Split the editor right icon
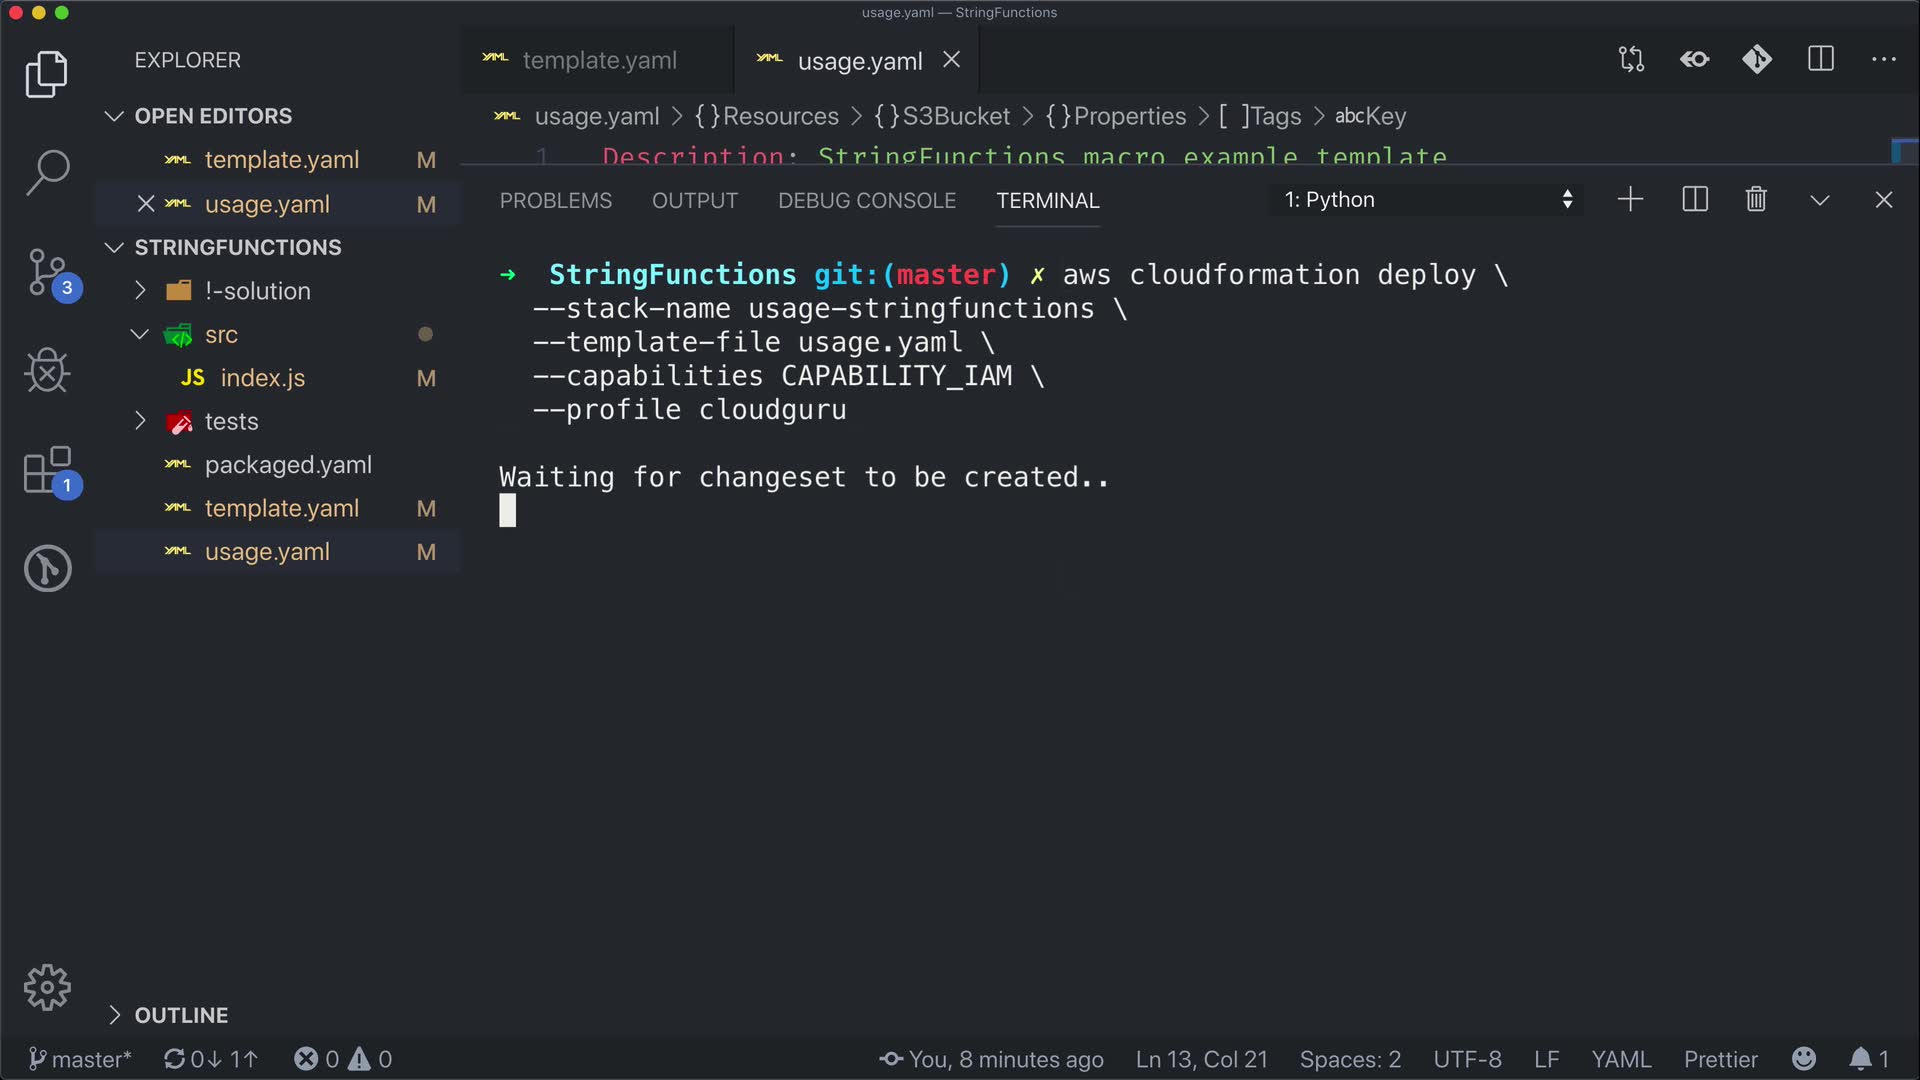Image resolution: width=1920 pixels, height=1080 pixels. click(x=1821, y=60)
